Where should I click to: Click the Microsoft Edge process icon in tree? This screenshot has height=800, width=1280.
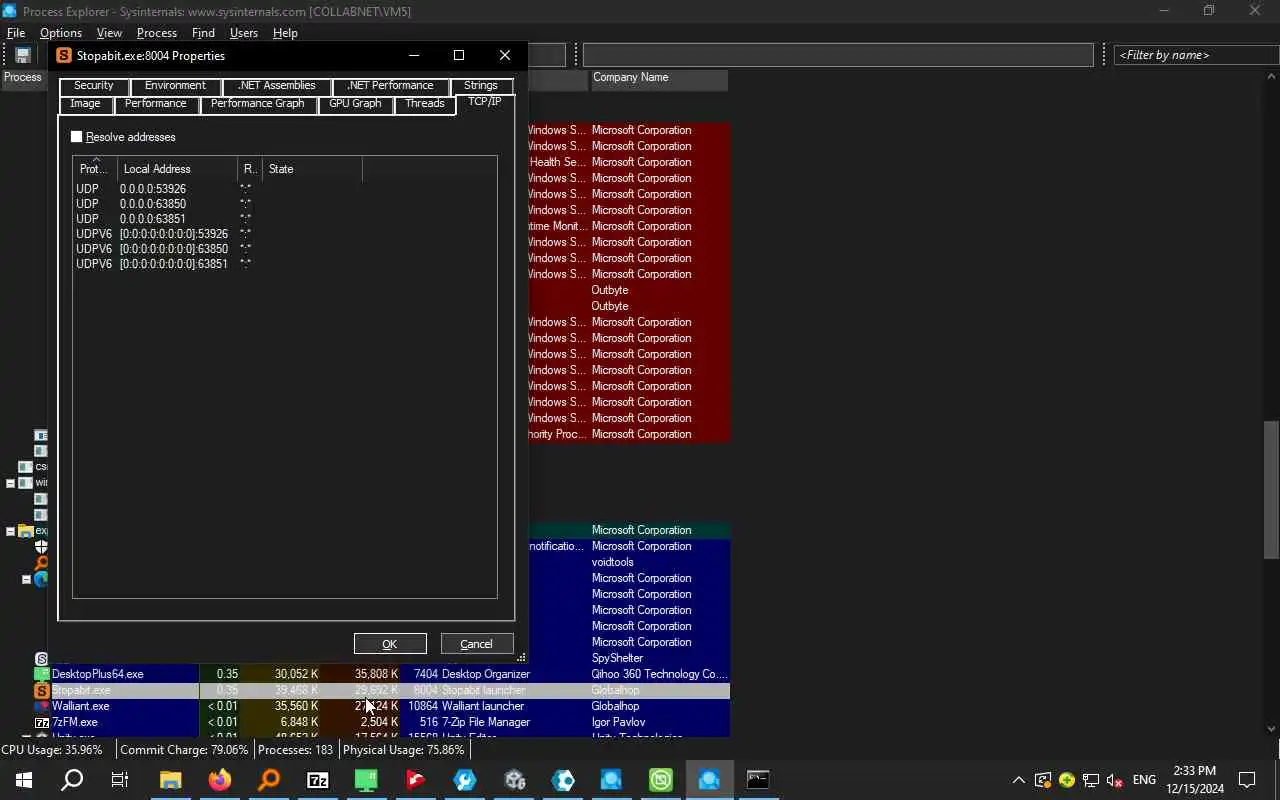(x=42, y=579)
